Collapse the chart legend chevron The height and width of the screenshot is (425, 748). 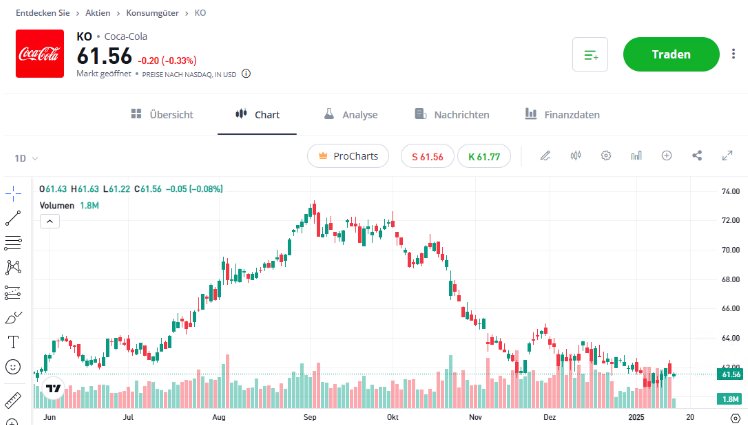50,221
